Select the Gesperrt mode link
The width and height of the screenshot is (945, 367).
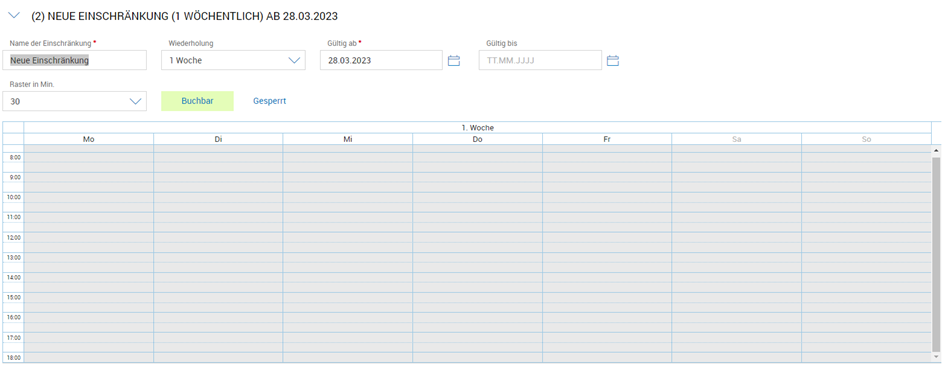269,101
